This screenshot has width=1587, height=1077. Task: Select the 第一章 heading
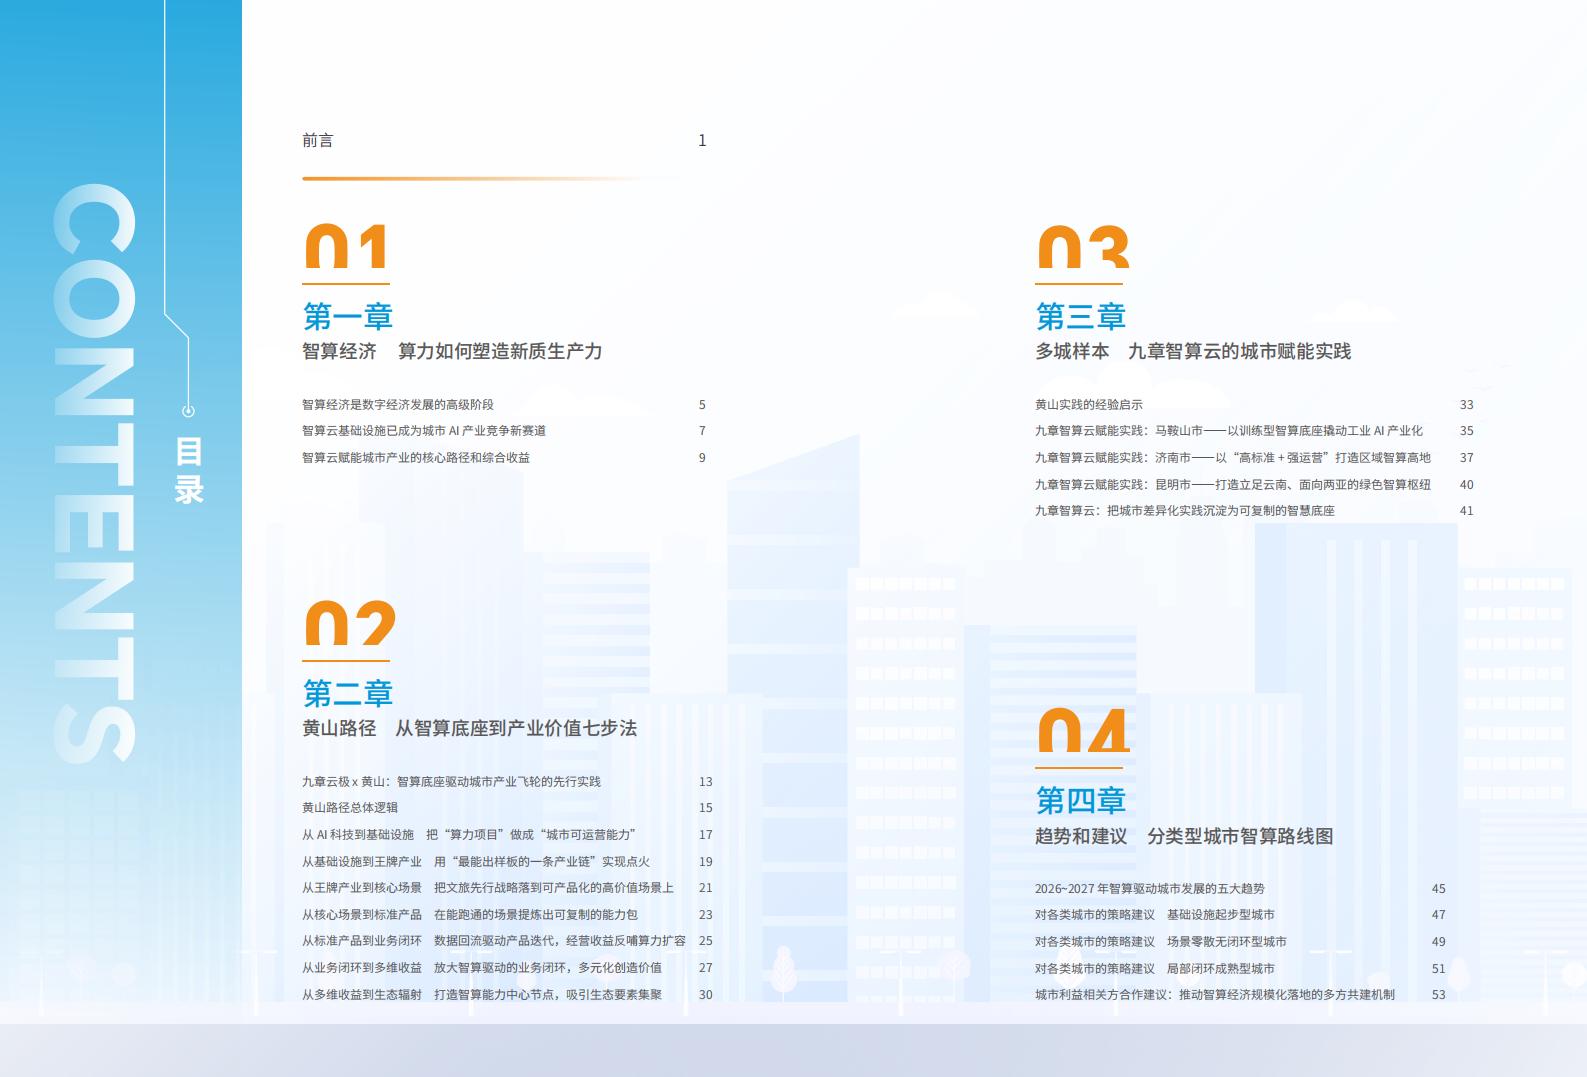[348, 317]
